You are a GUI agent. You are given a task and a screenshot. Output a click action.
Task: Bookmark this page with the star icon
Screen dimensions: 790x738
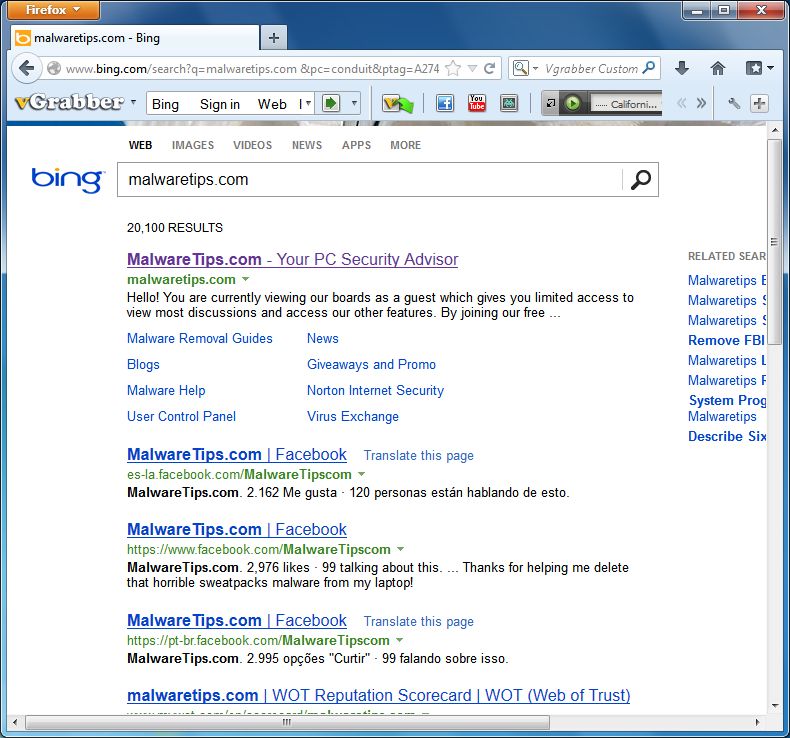coord(453,68)
